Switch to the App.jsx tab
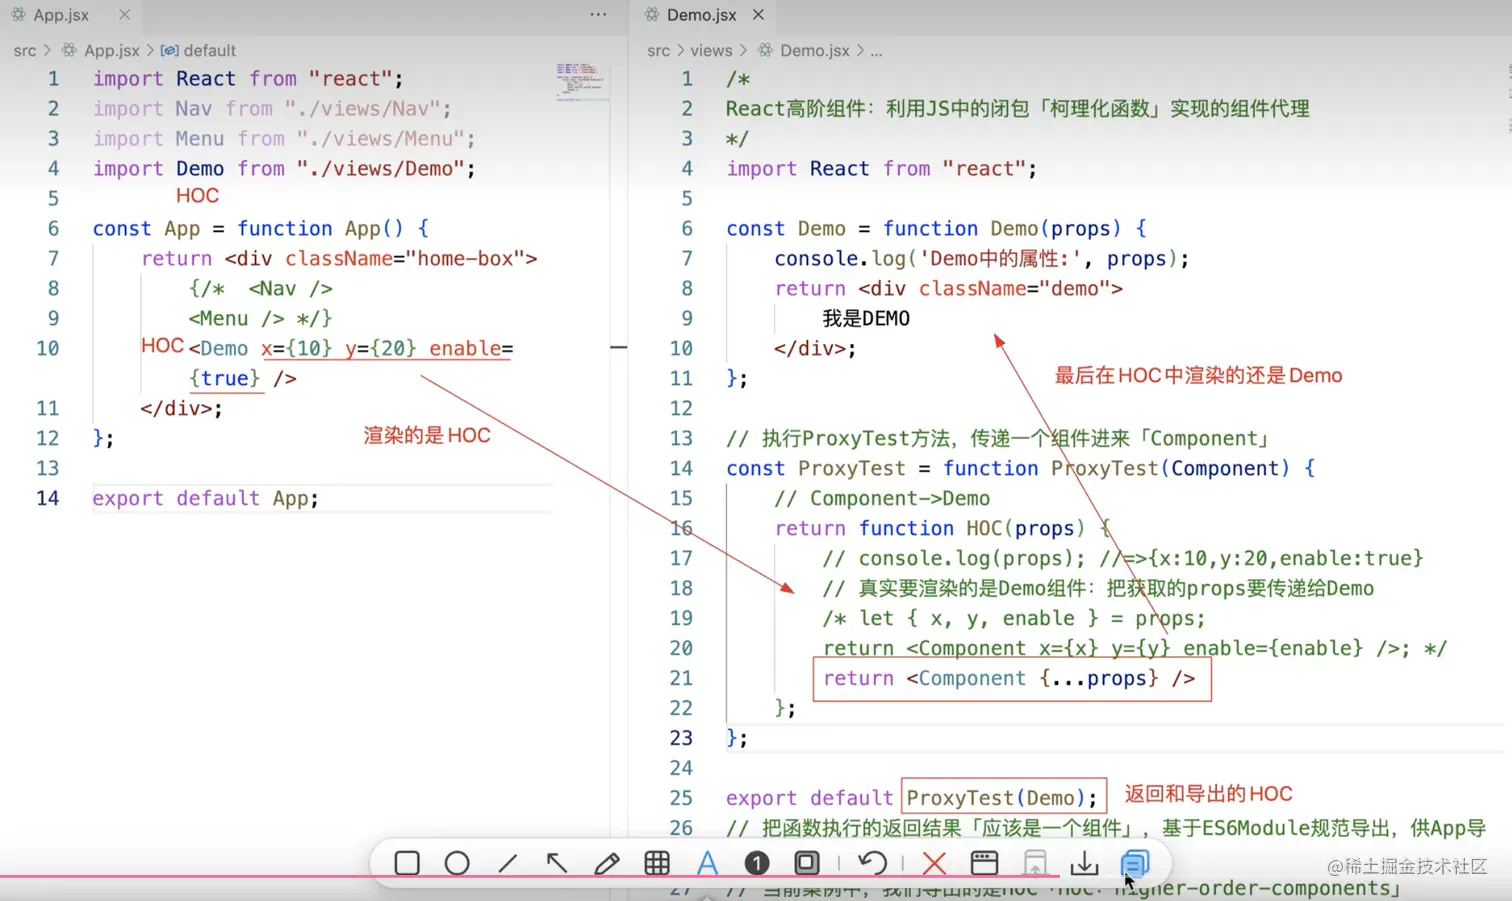The width and height of the screenshot is (1512, 901). click(60, 15)
